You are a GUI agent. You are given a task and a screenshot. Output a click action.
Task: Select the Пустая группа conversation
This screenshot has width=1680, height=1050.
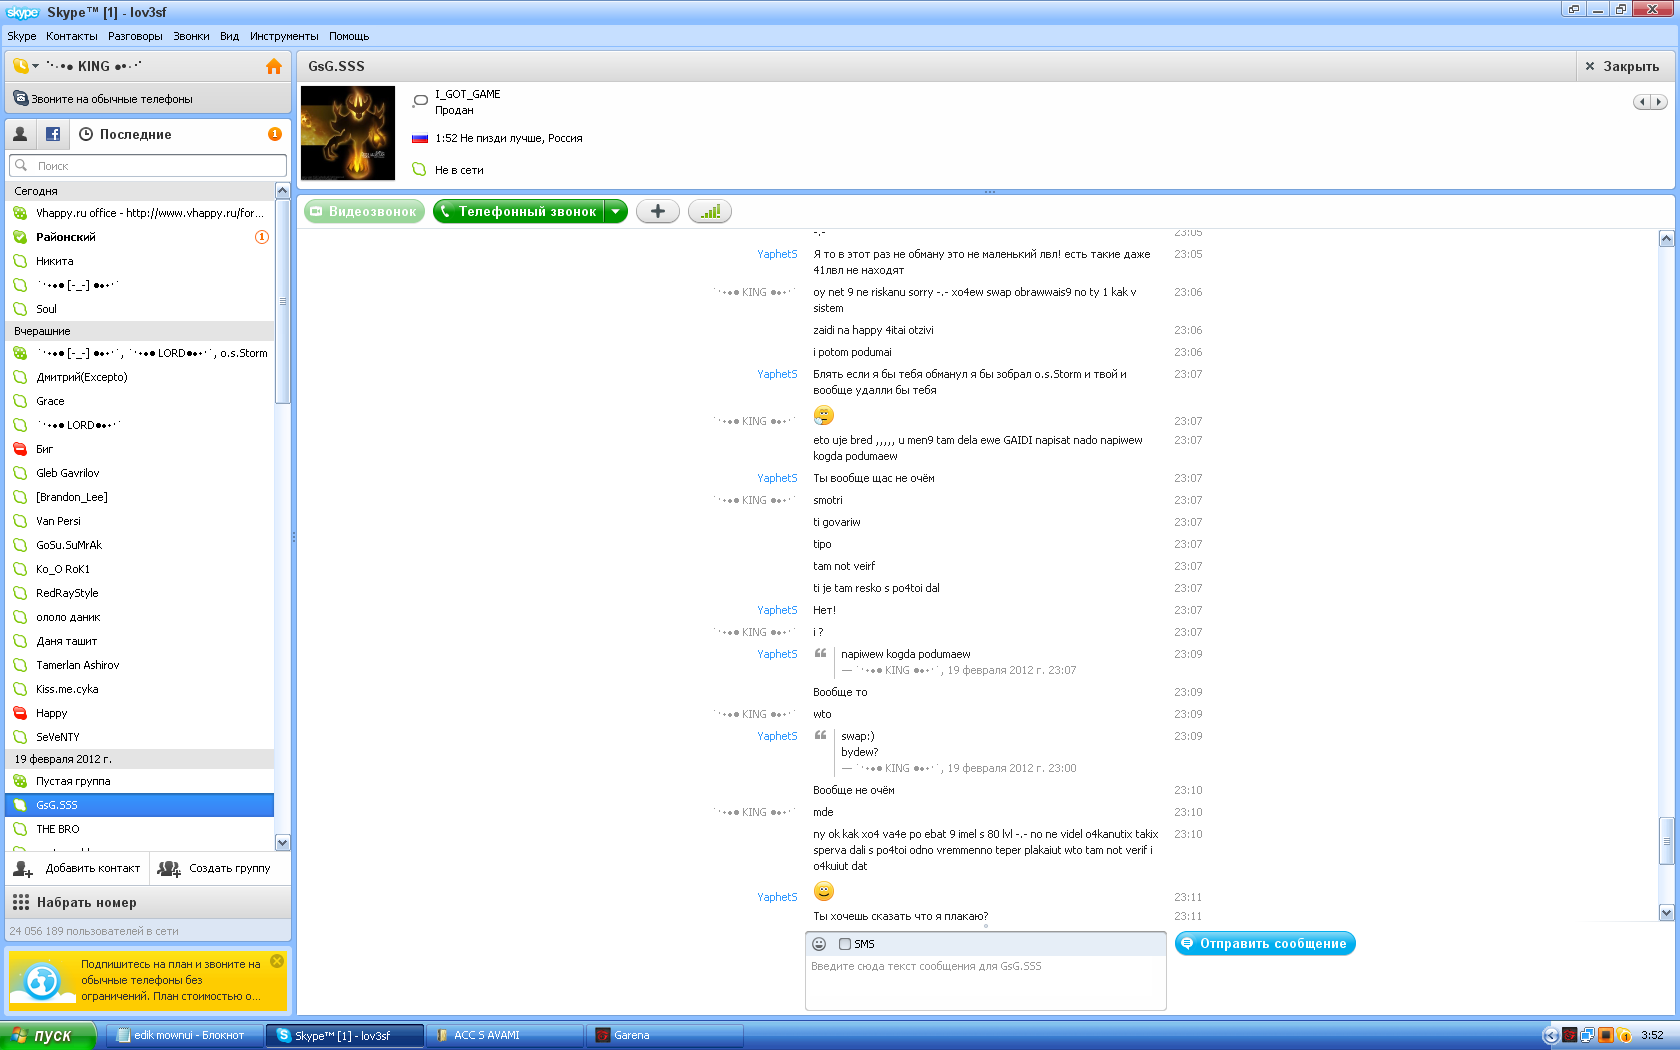(x=139, y=781)
